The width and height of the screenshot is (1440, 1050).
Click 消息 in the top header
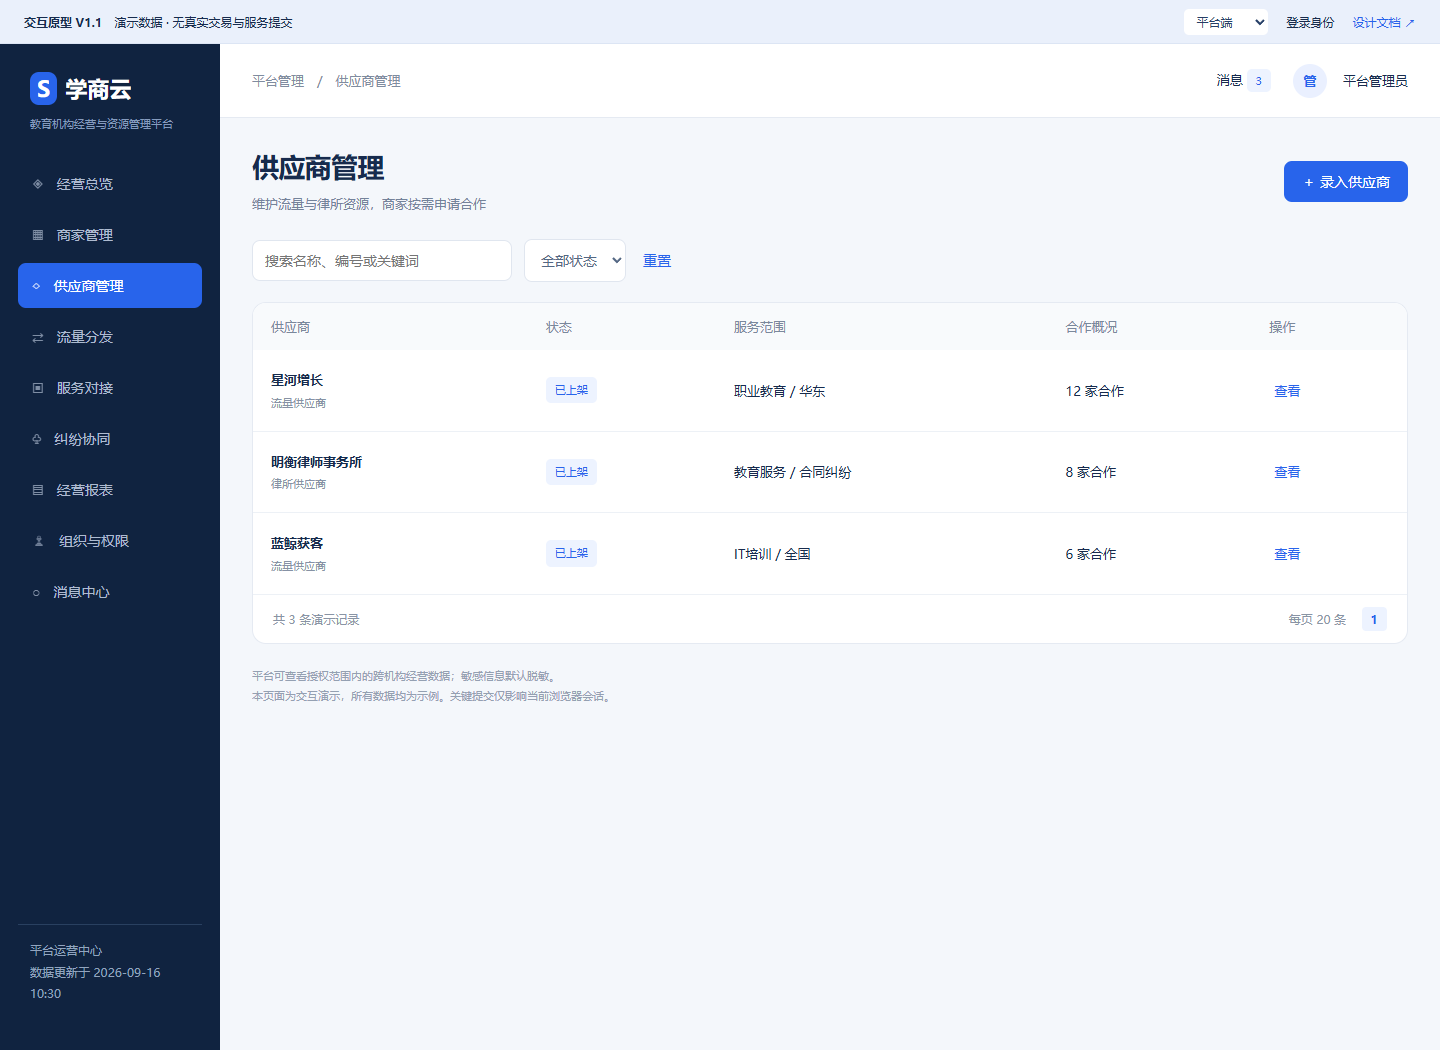point(1229,81)
